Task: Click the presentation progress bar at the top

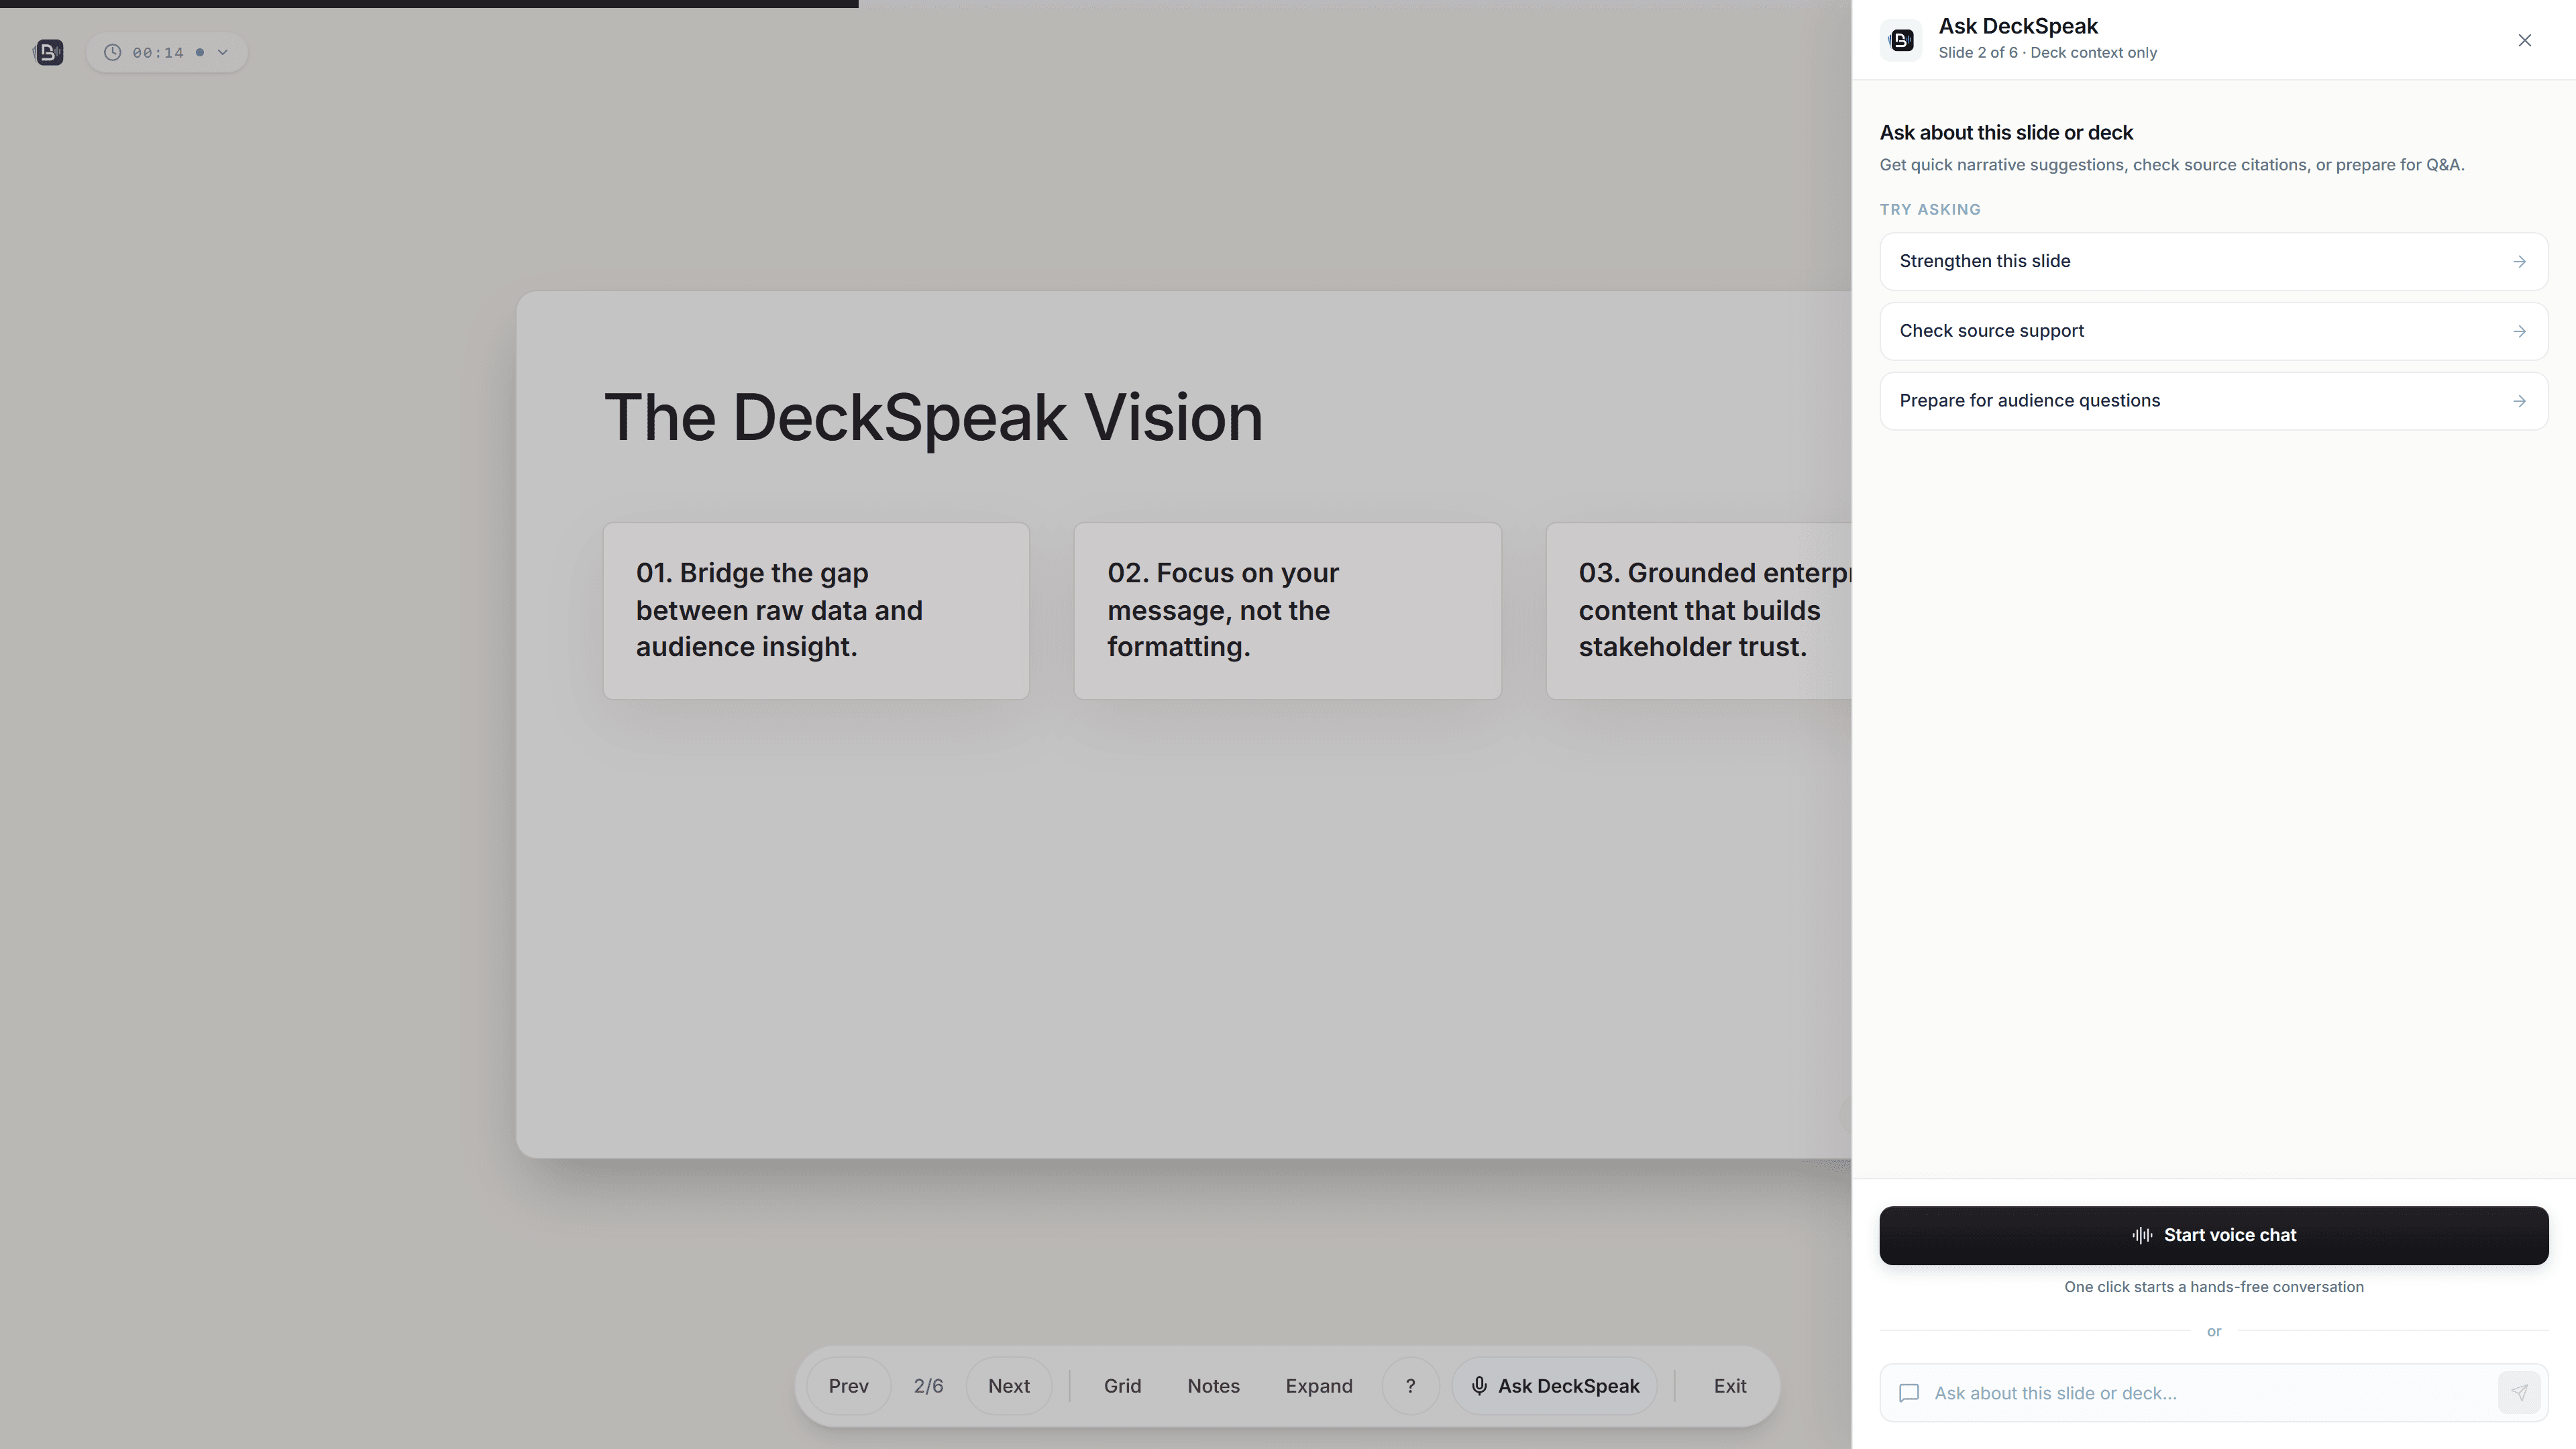Action: click(x=925, y=4)
